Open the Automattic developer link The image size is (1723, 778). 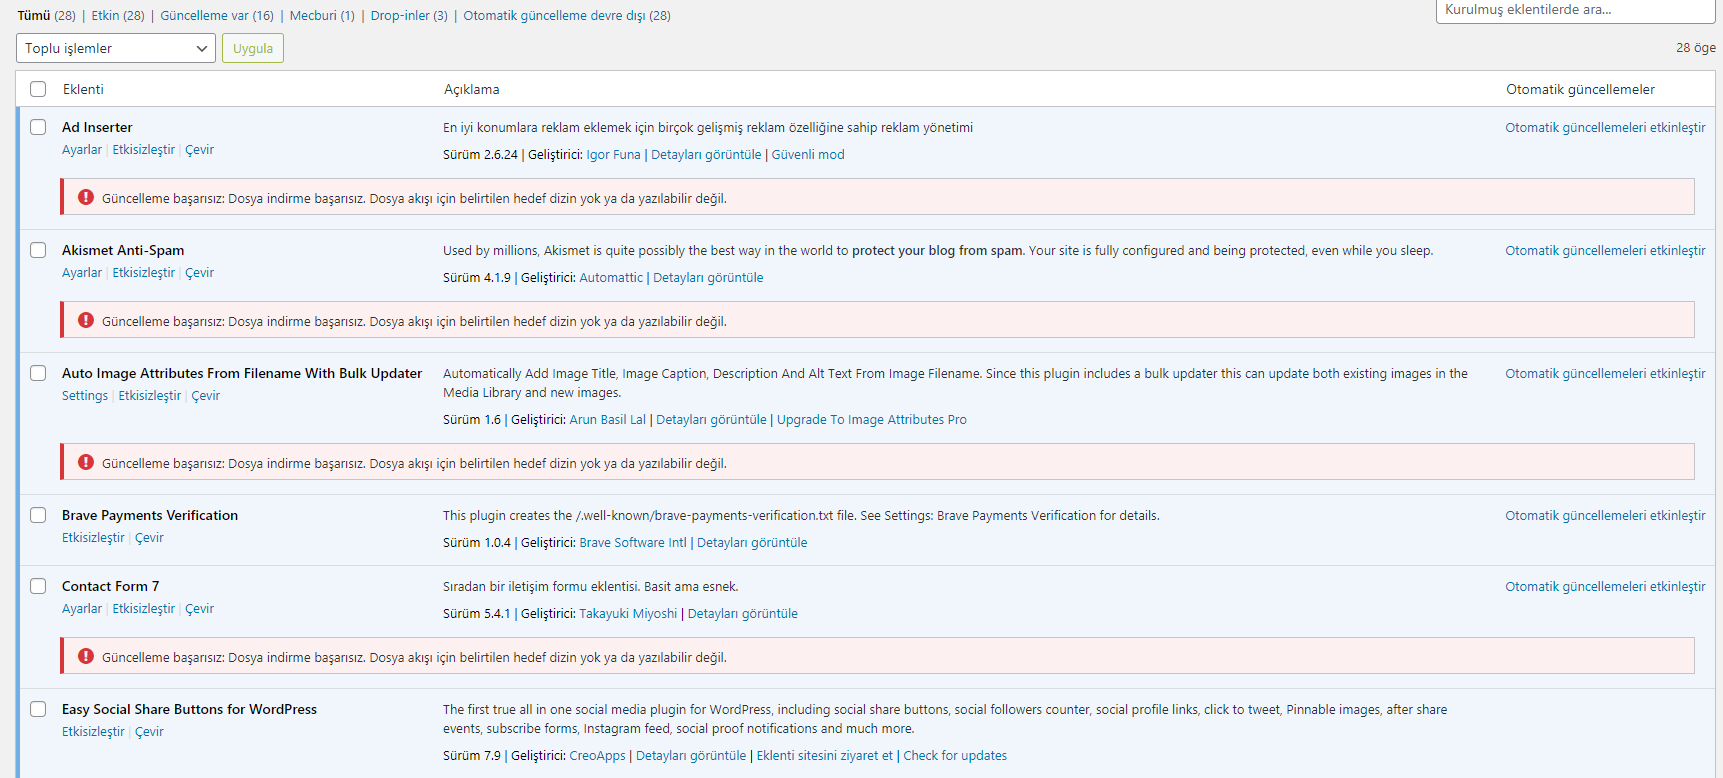coord(611,278)
